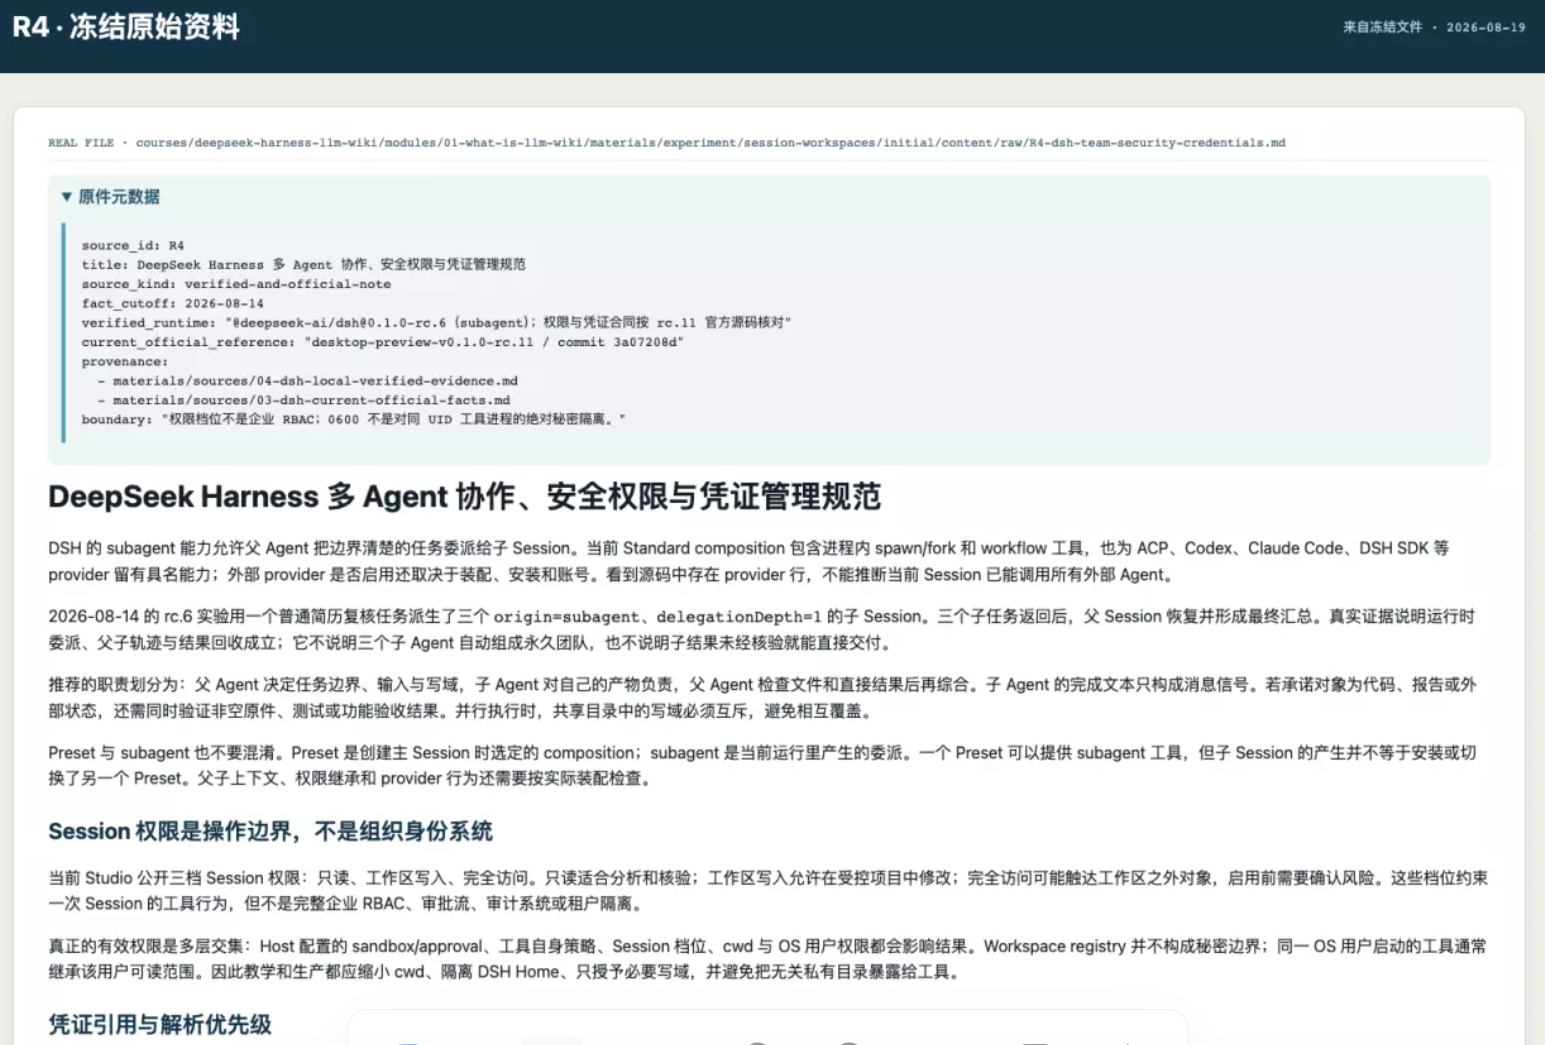This screenshot has height=1045, width=1545.
Task: Click the current_official_reference metadata line
Action: point(383,342)
